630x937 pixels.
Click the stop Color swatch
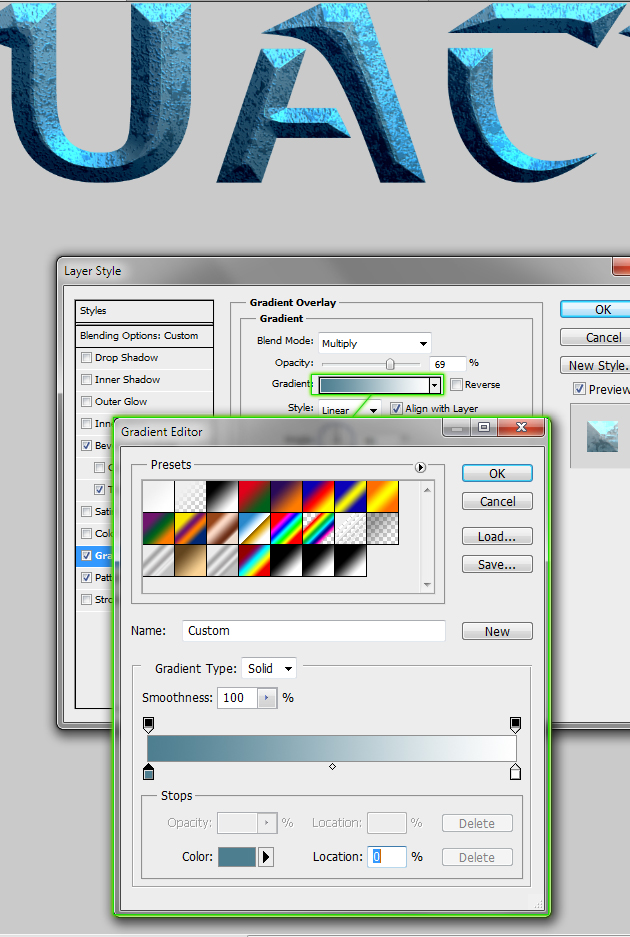click(237, 857)
